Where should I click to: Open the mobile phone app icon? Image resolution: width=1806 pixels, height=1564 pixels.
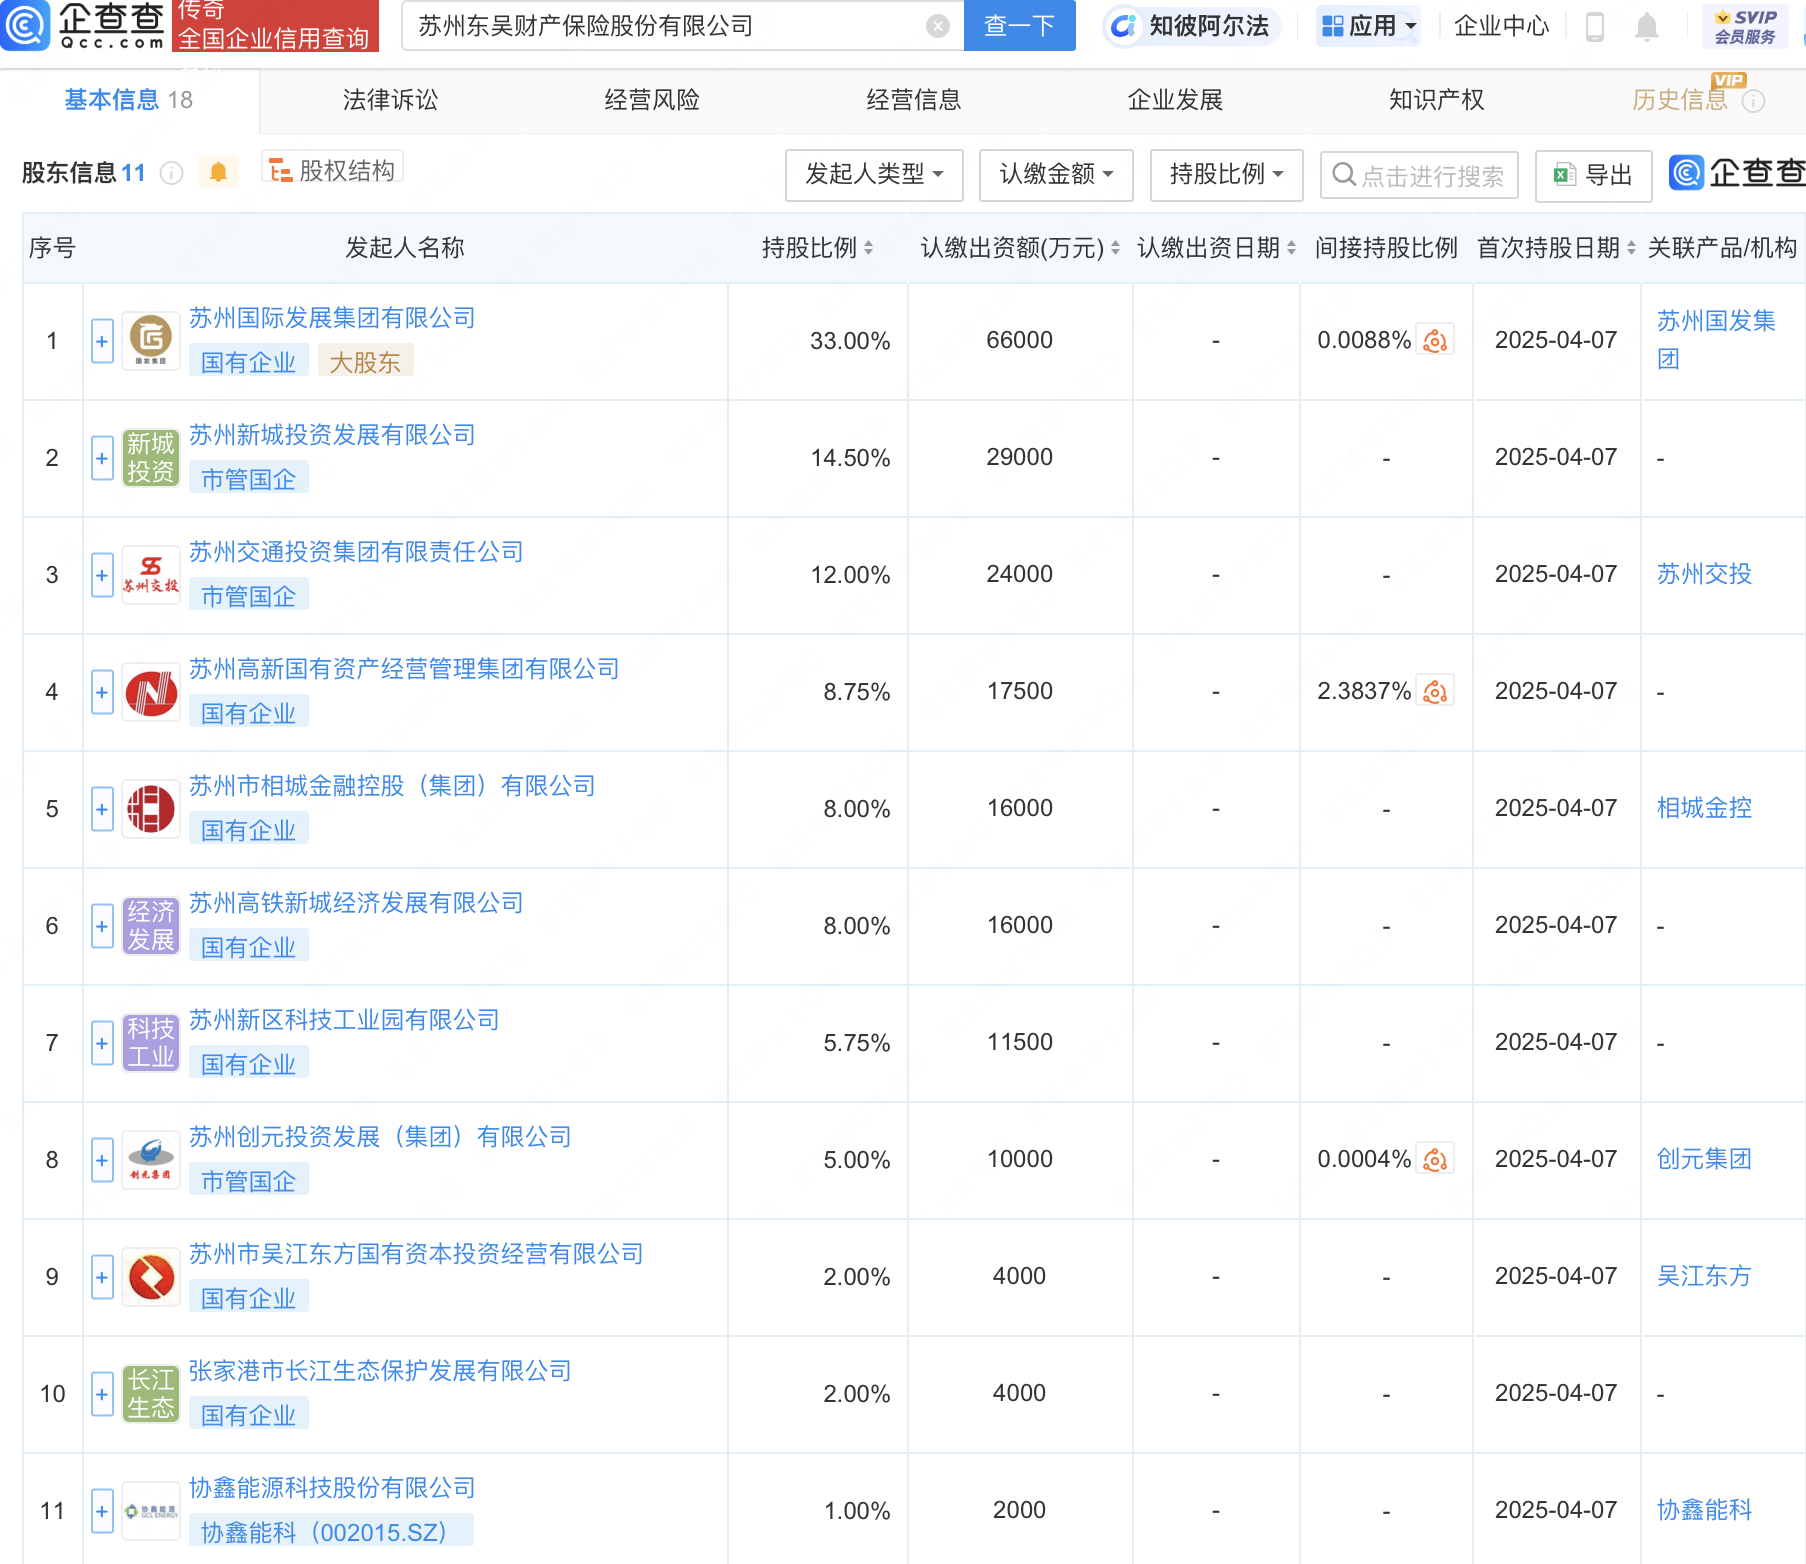tap(1595, 27)
